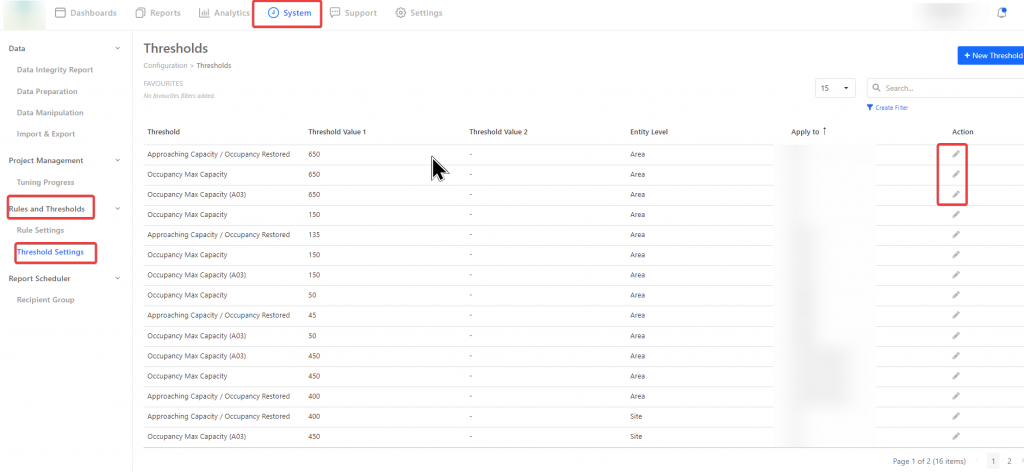Go to page 2 of results

click(1009, 461)
